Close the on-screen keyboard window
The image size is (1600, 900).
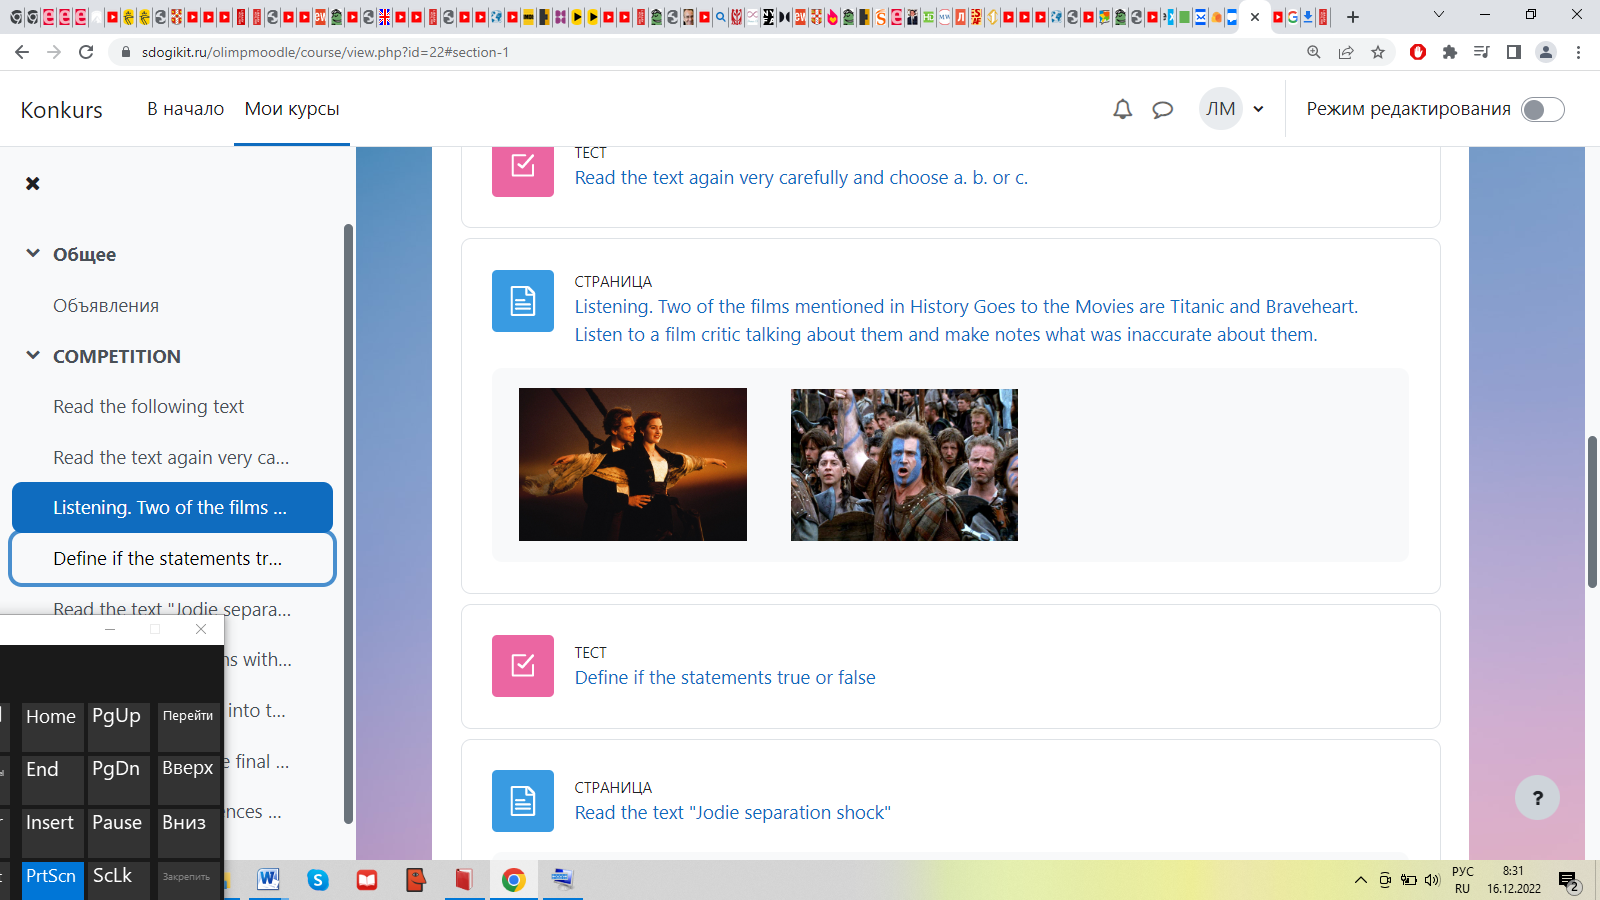click(x=201, y=629)
